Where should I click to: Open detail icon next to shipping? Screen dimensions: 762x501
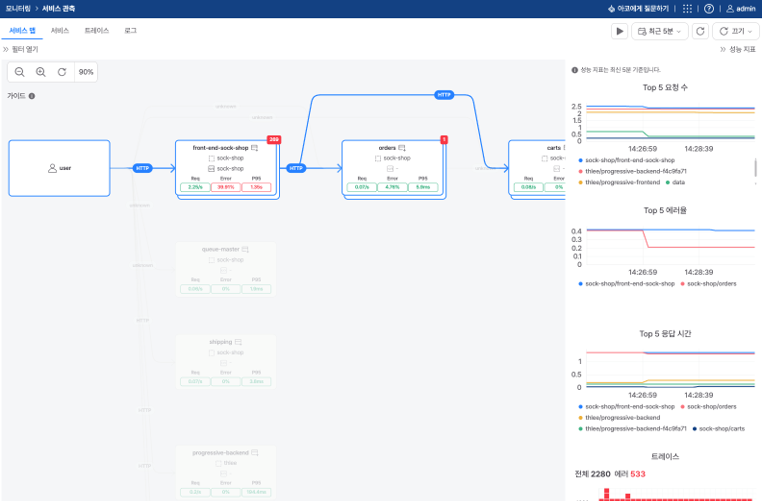238,342
